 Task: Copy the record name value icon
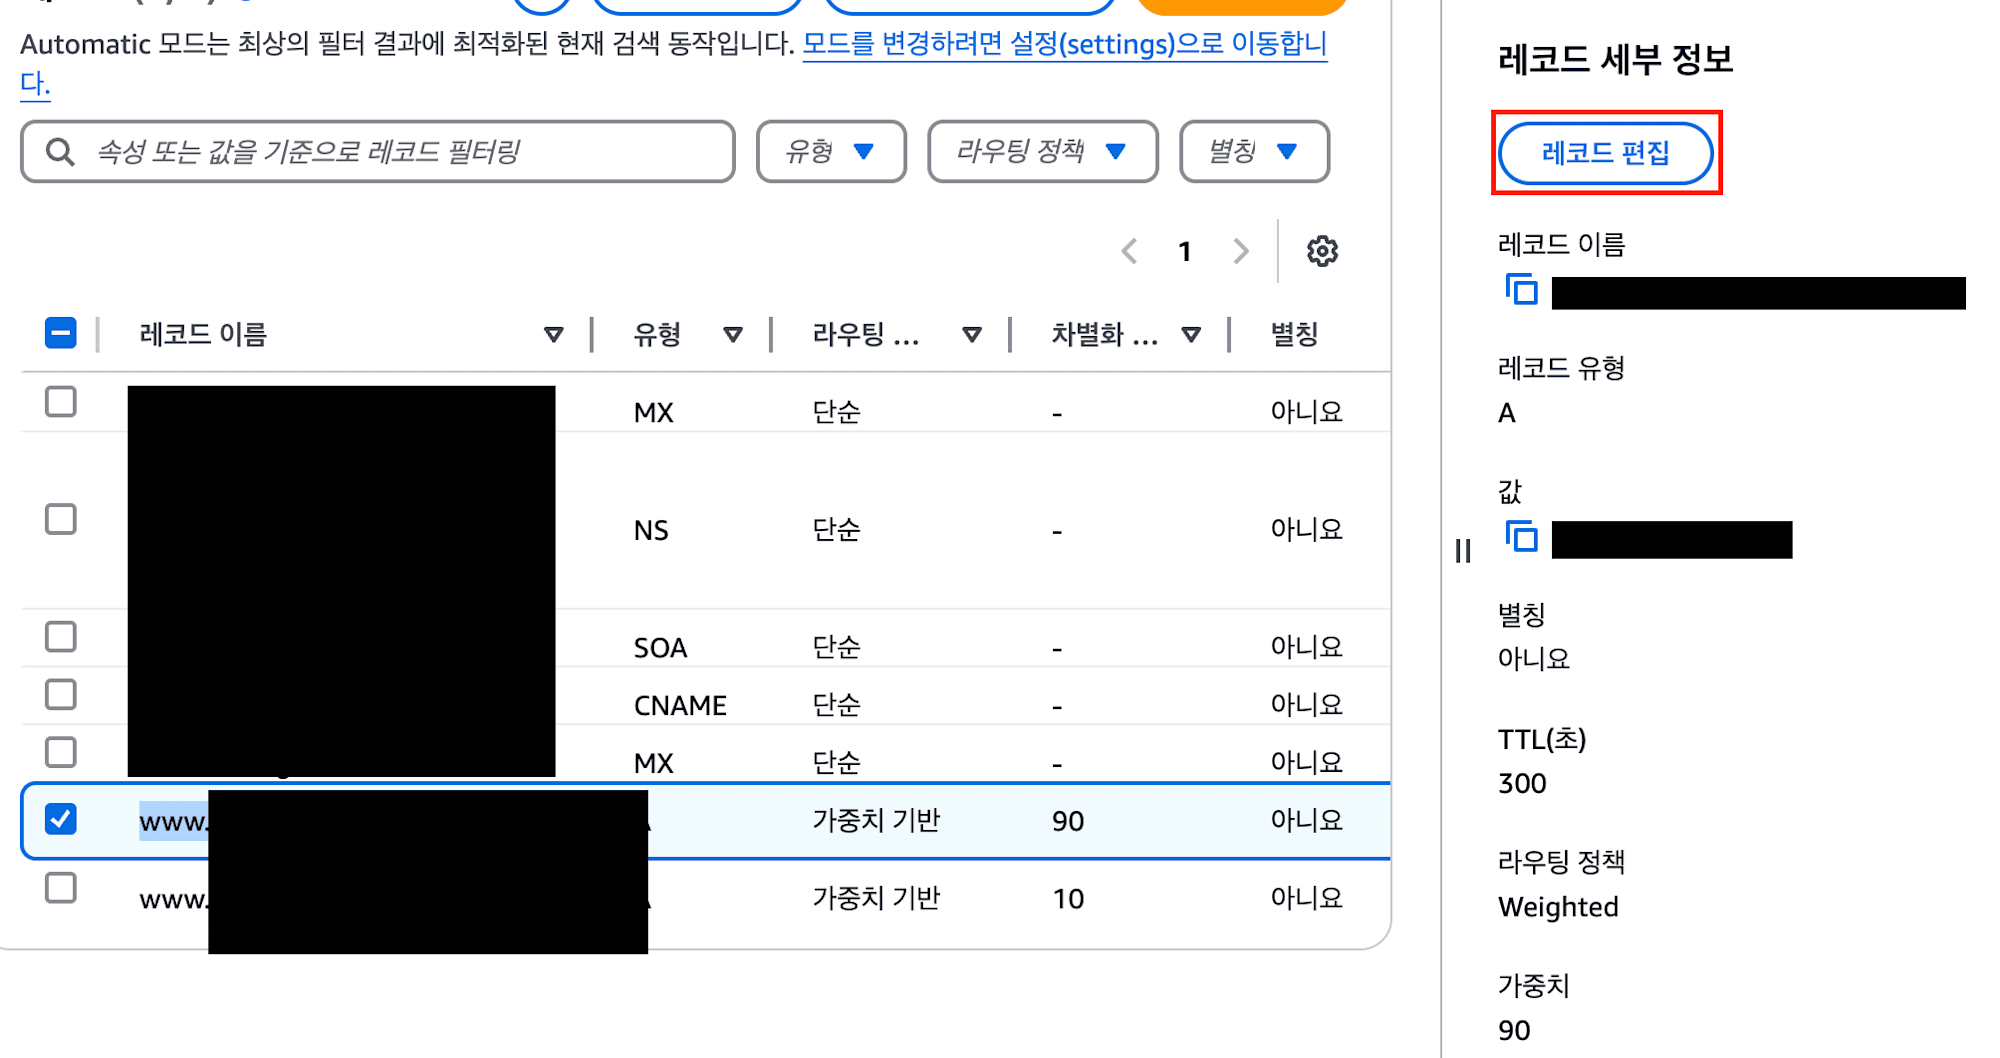pyautogui.click(x=1521, y=290)
